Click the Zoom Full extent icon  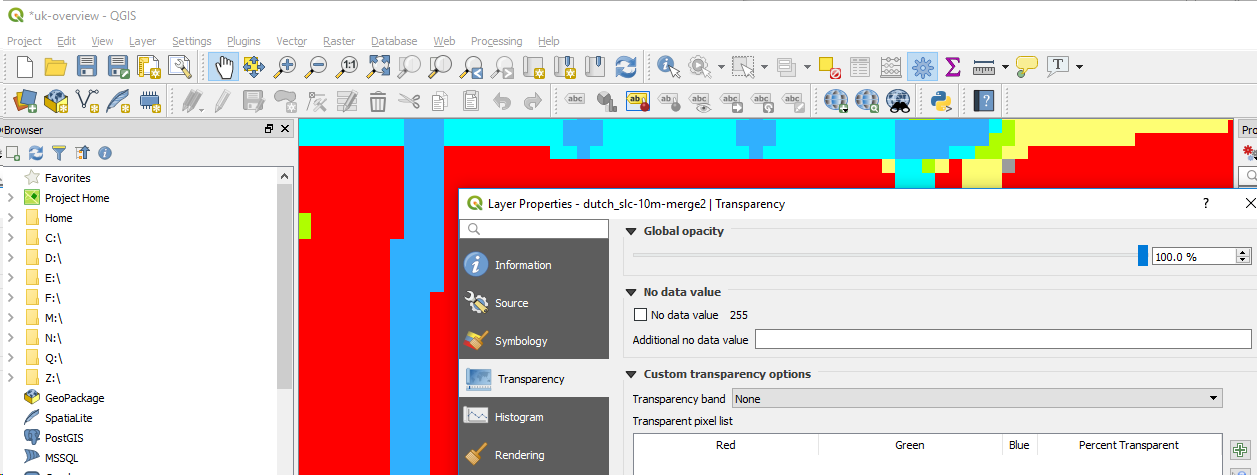pos(379,67)
